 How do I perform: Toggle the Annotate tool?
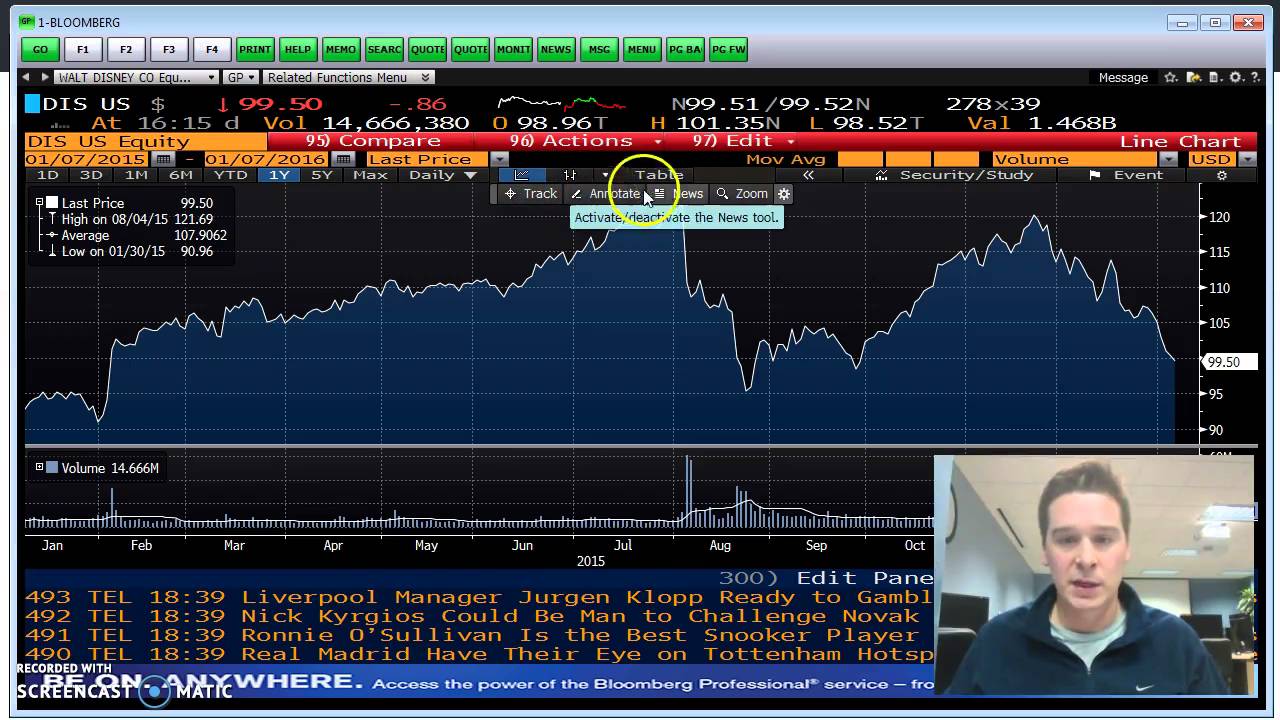tap(606, 194)
